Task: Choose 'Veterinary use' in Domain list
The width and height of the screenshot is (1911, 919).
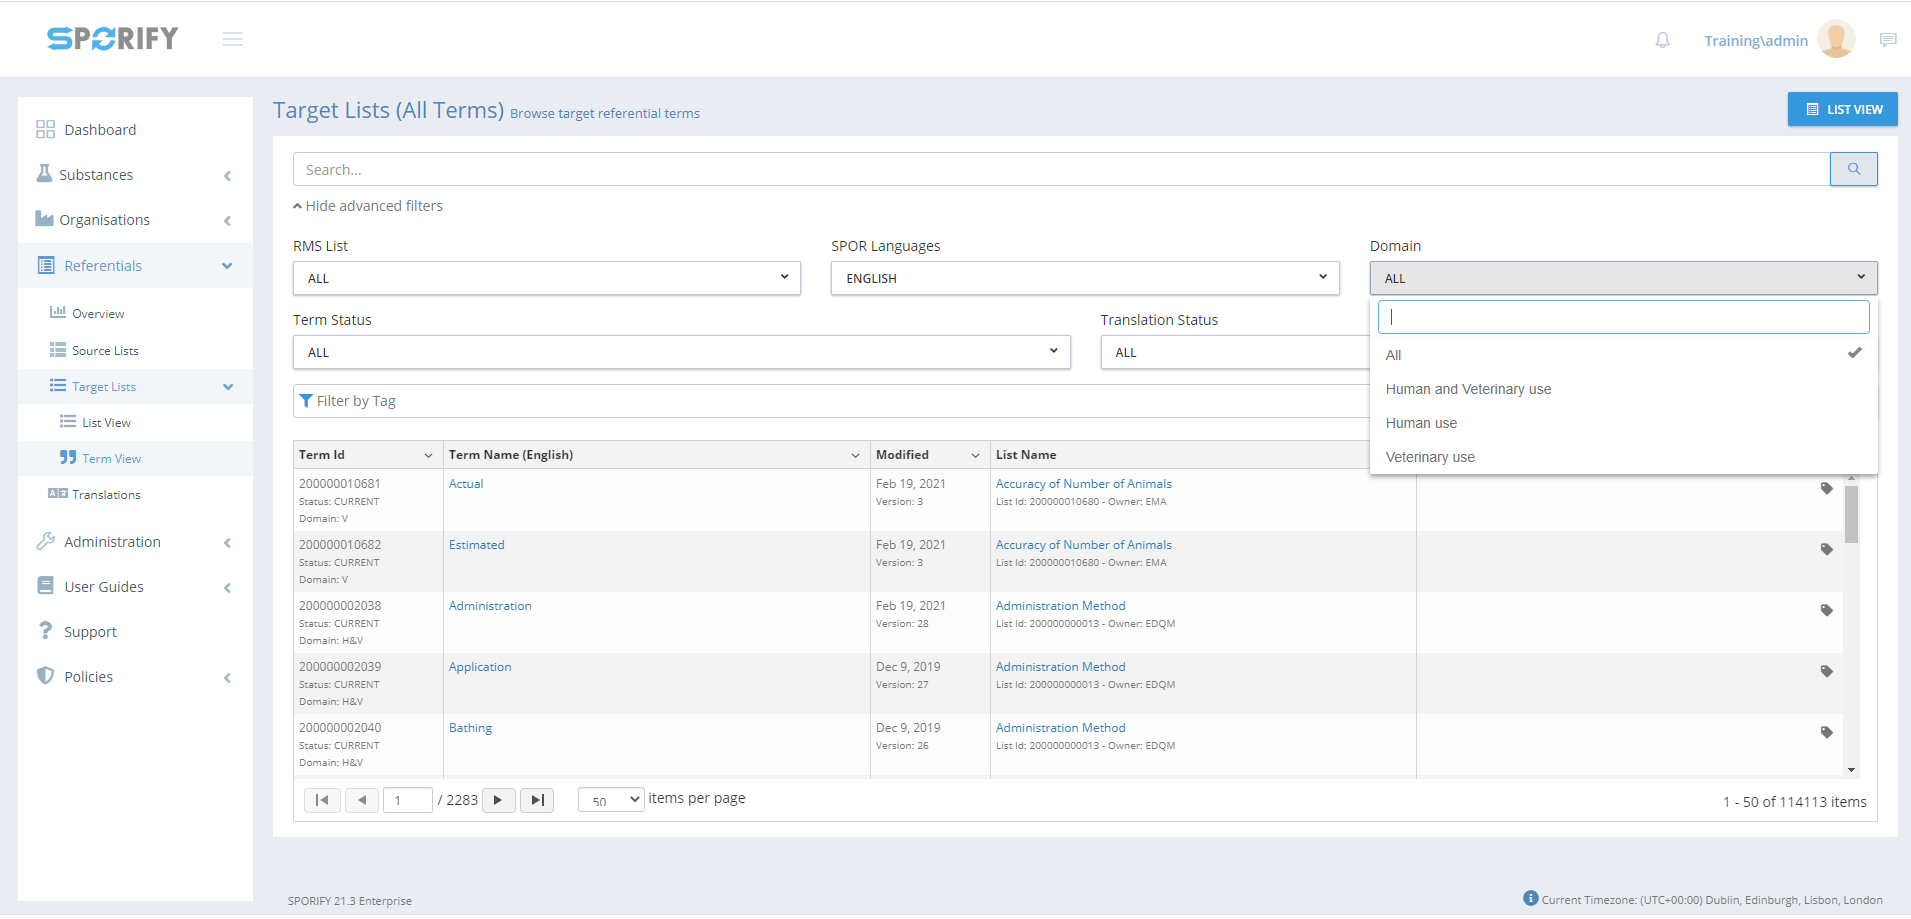Action: click(1430, 457)
